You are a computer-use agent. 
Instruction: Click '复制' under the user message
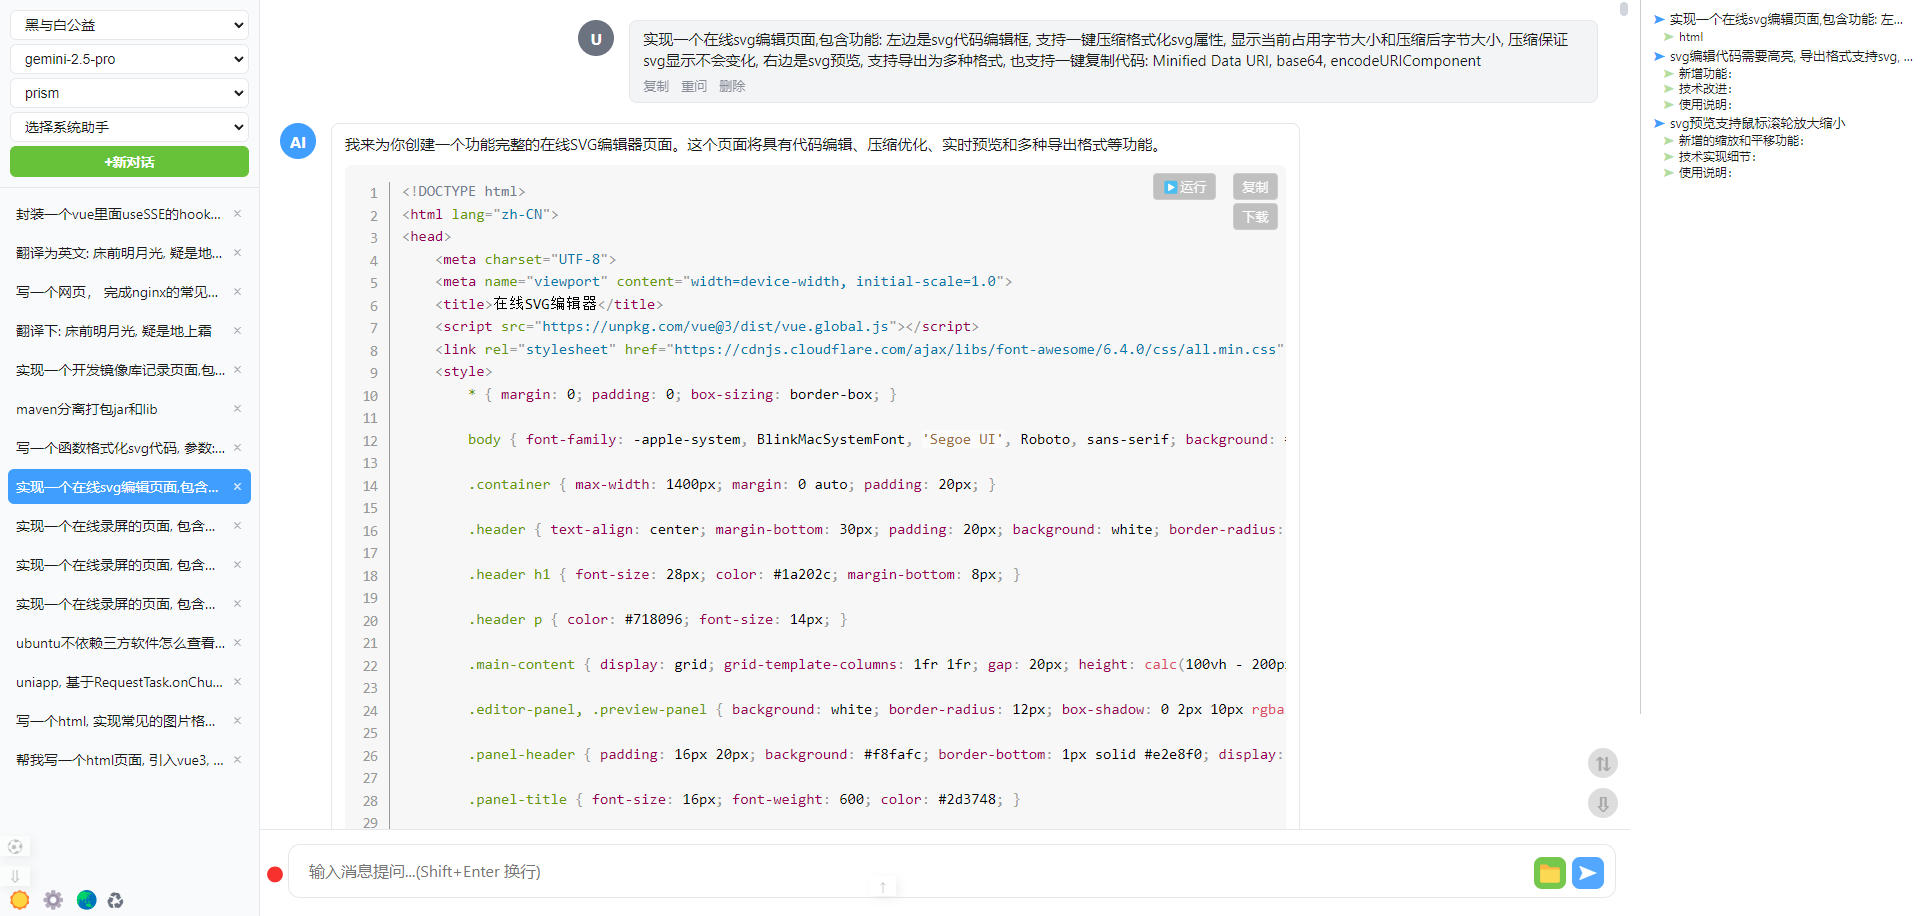(656, 86)
